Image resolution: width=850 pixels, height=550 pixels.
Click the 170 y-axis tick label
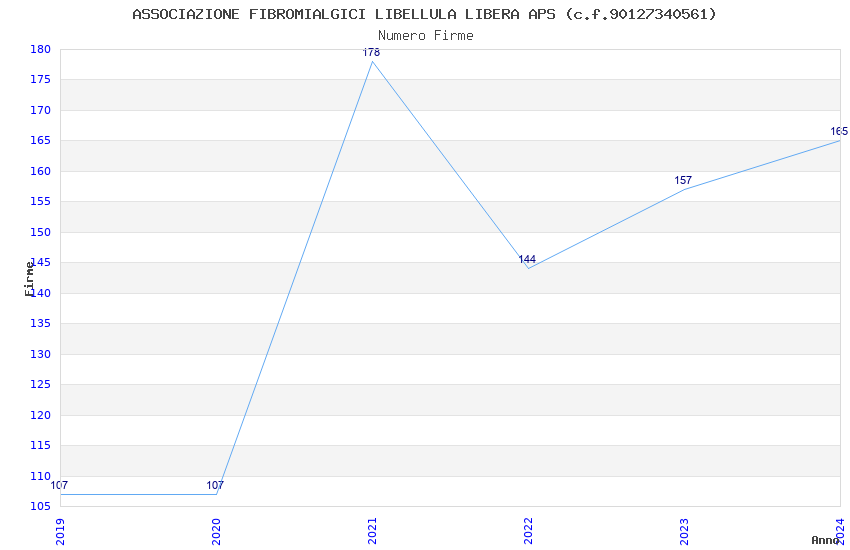[x=41, y=111]
